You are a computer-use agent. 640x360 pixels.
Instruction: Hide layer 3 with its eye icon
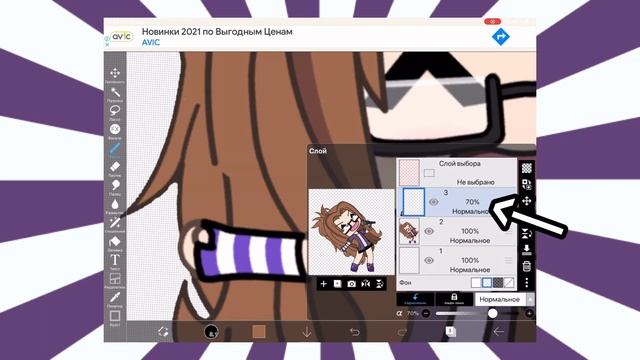click(x=433, y=202)
